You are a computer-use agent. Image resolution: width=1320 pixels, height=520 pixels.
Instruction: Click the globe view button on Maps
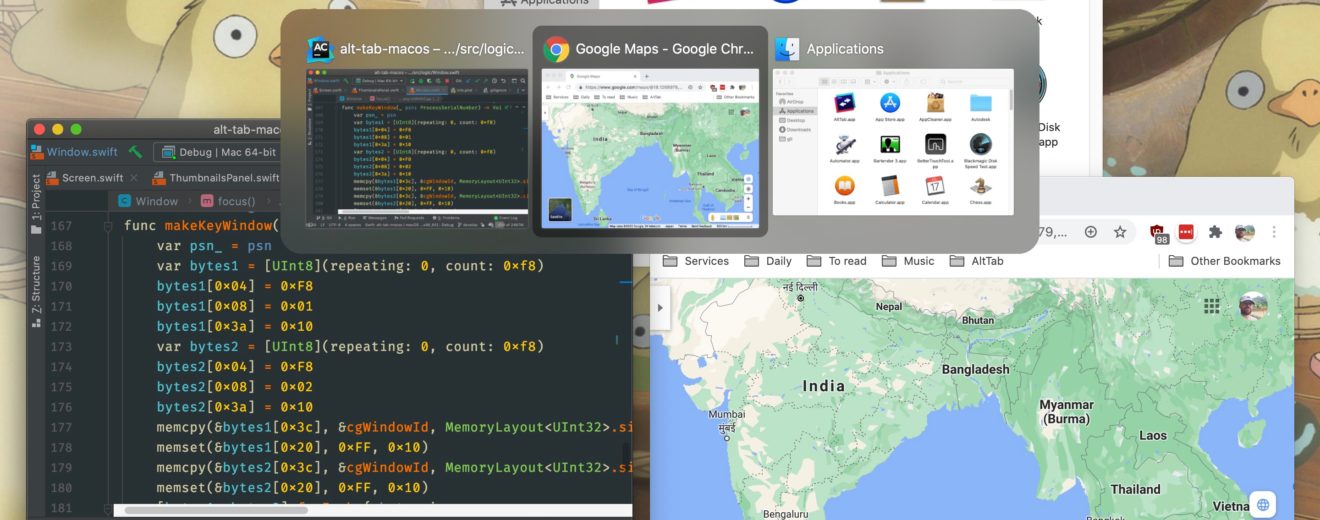click(x=1263, y=504)
